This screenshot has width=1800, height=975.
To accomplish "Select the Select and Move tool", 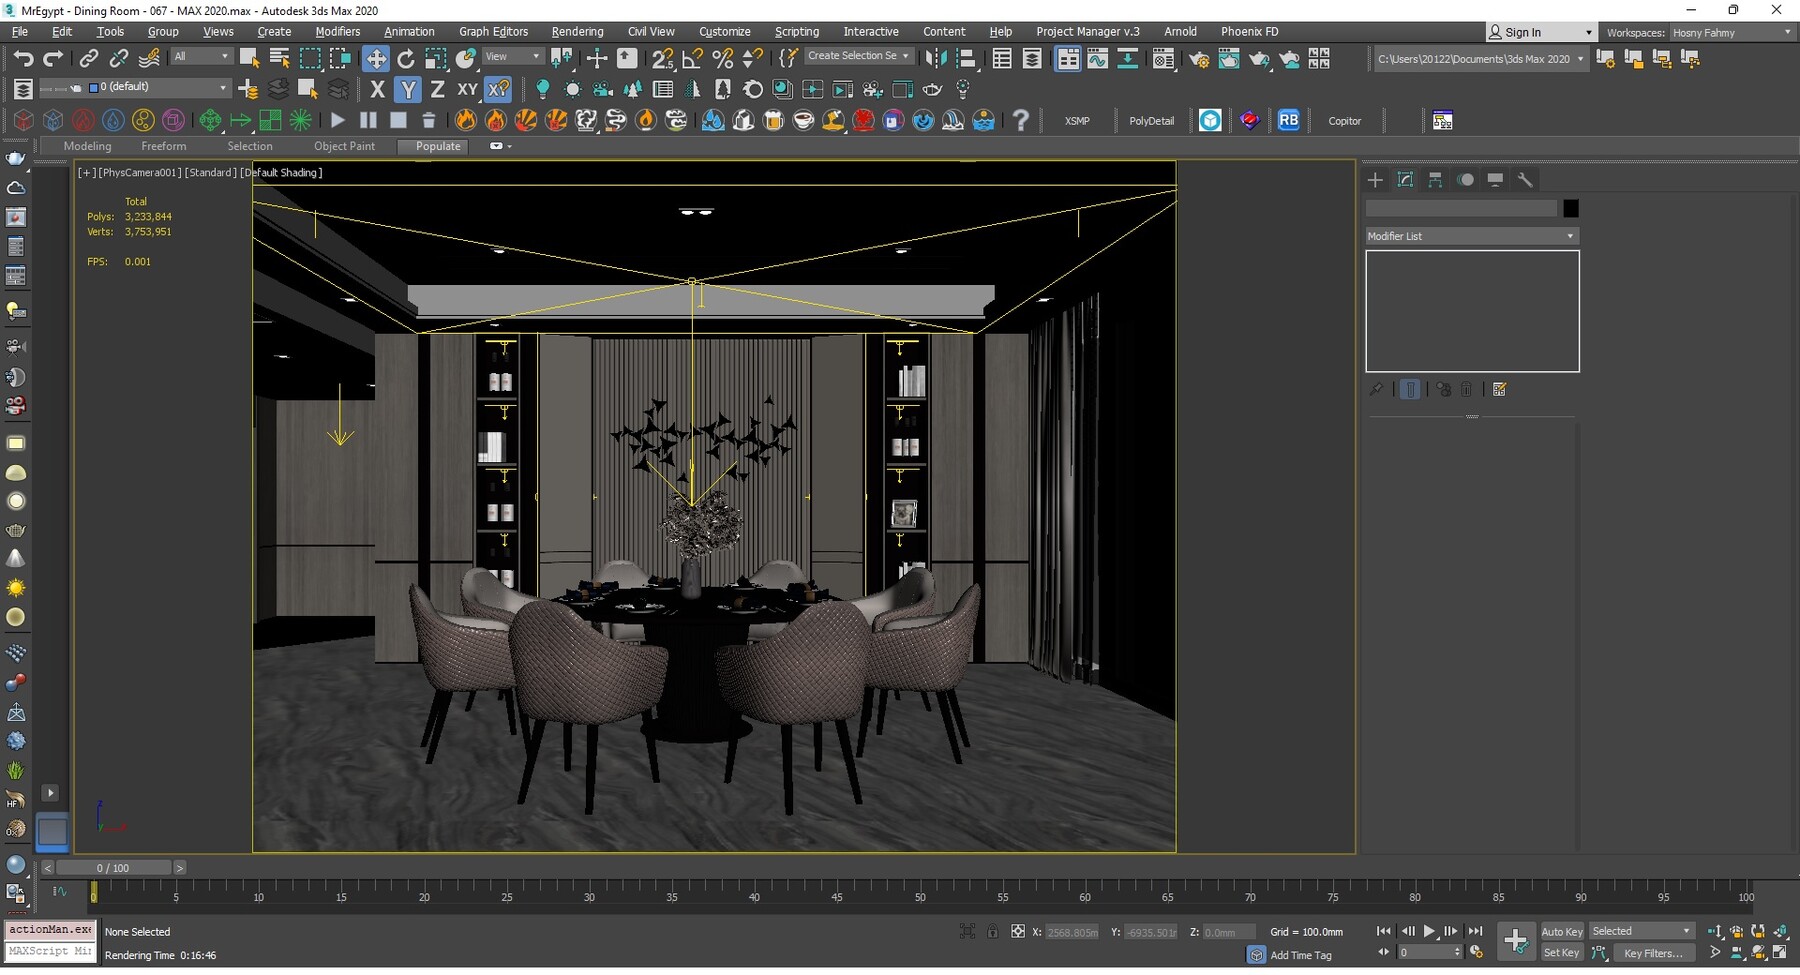I will coord(376,58).
